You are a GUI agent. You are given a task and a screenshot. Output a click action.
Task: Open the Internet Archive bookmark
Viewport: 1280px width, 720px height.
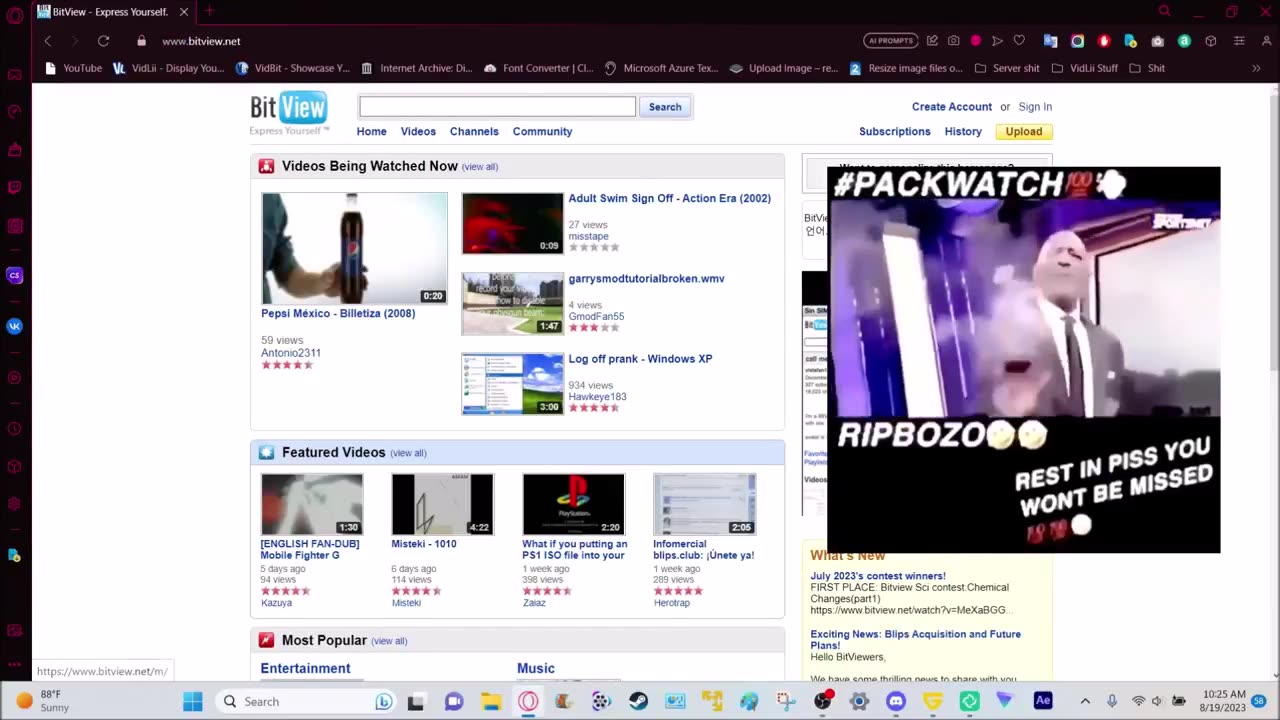tap(416, 68)
